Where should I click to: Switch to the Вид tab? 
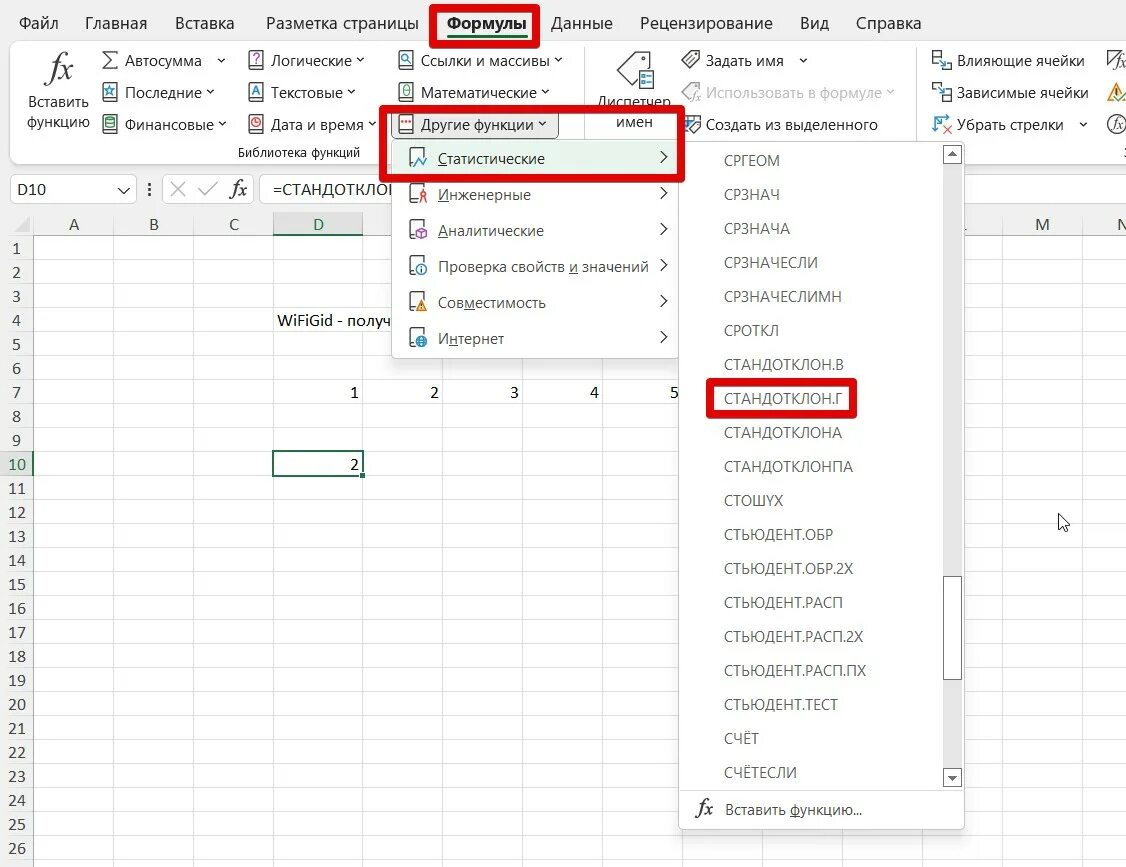814,23
